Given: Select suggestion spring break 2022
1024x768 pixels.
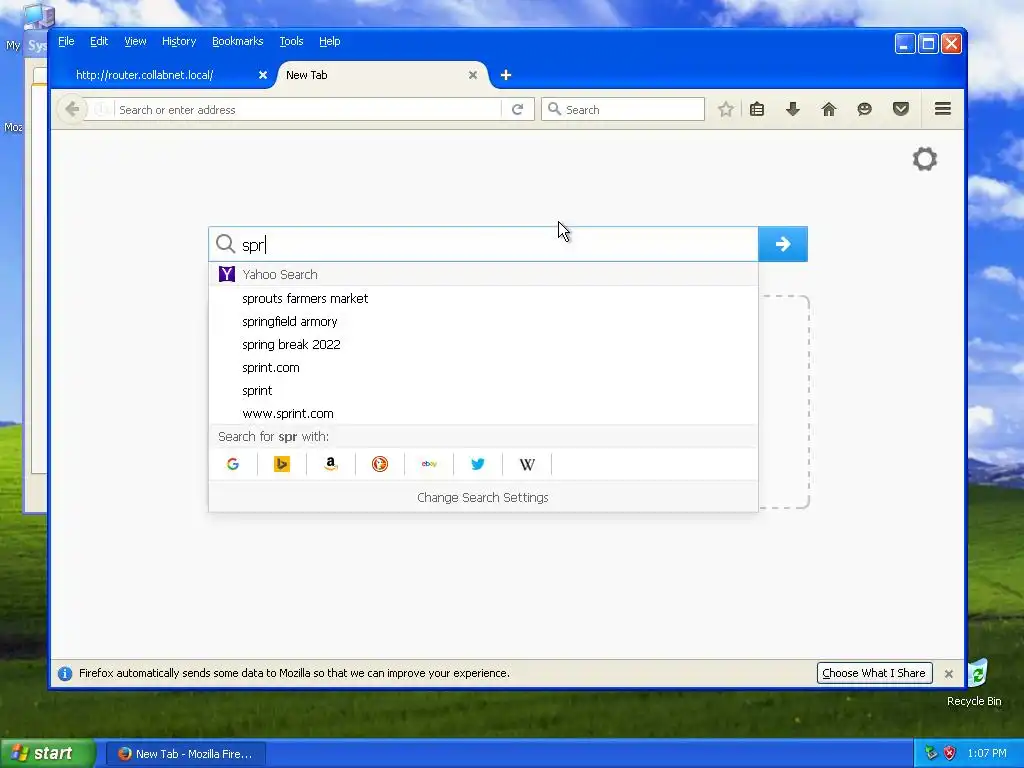Looking at the screenshot, I should (483, 344).
